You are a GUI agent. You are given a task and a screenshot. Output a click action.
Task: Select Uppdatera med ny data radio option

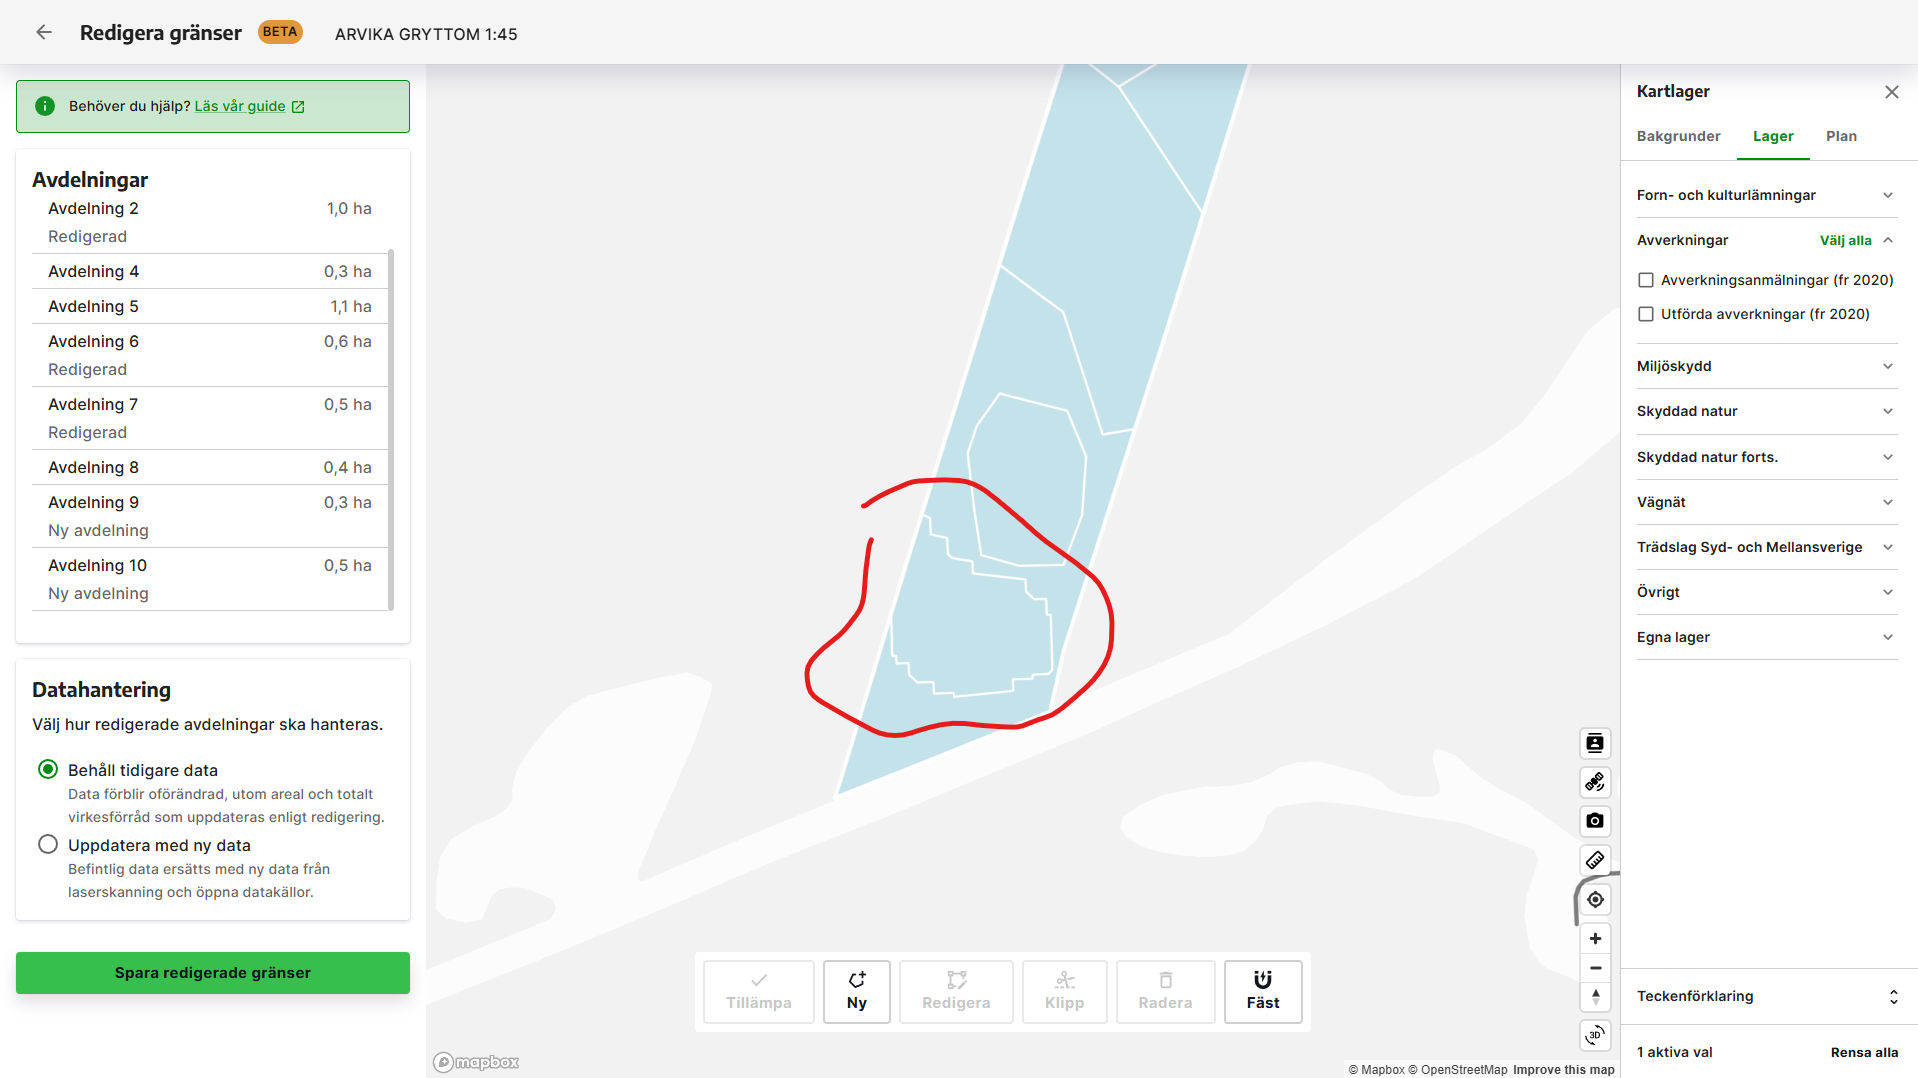click(48, 844)
